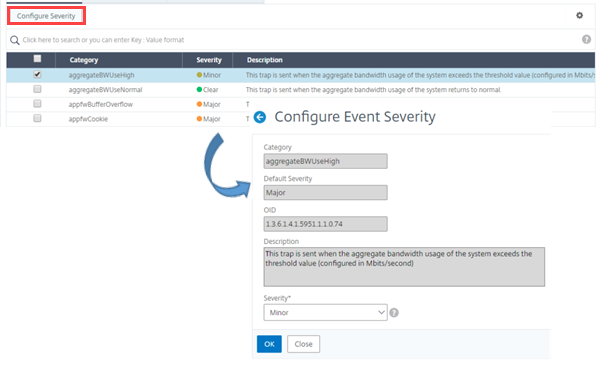The image size is (602, 373).
Task: Click Major severity in appfwCookie row
Action: pyautogui.click(x=208, y=119)
